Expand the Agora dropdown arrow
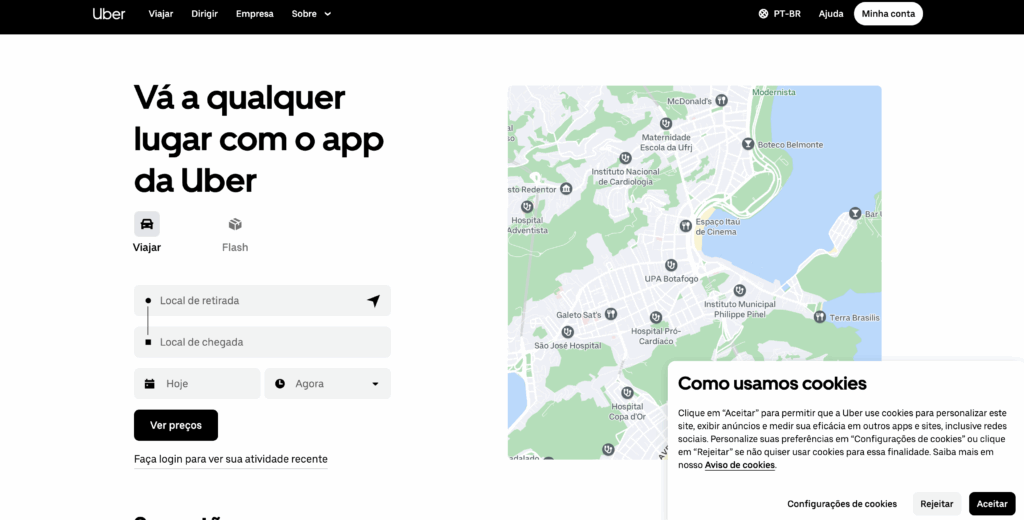1024x520 pixels. pyautogui.click(x=376, y=384)
